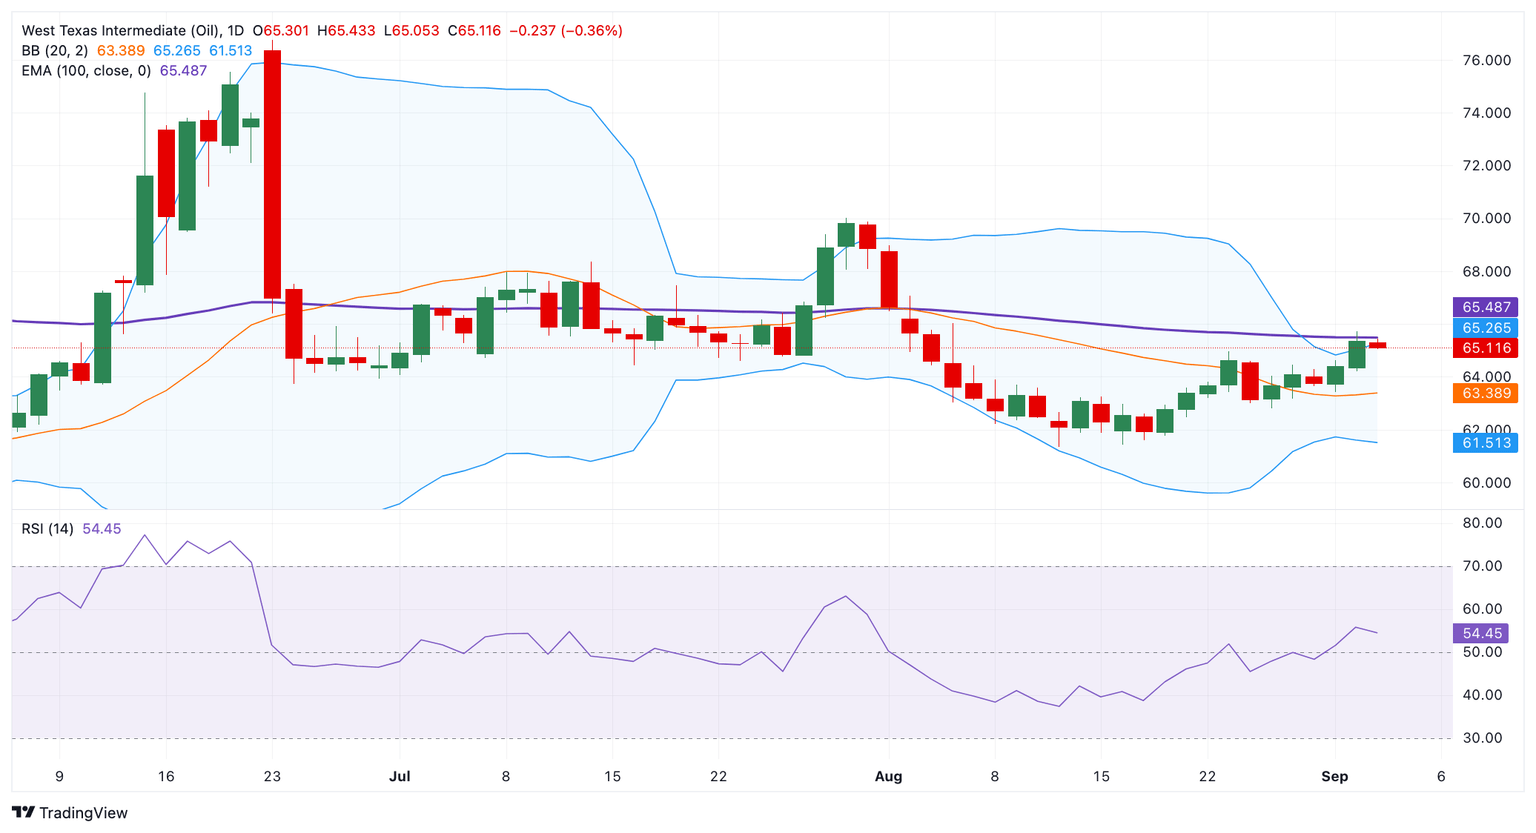Click the Aug label on the time axis

point(888,777)
